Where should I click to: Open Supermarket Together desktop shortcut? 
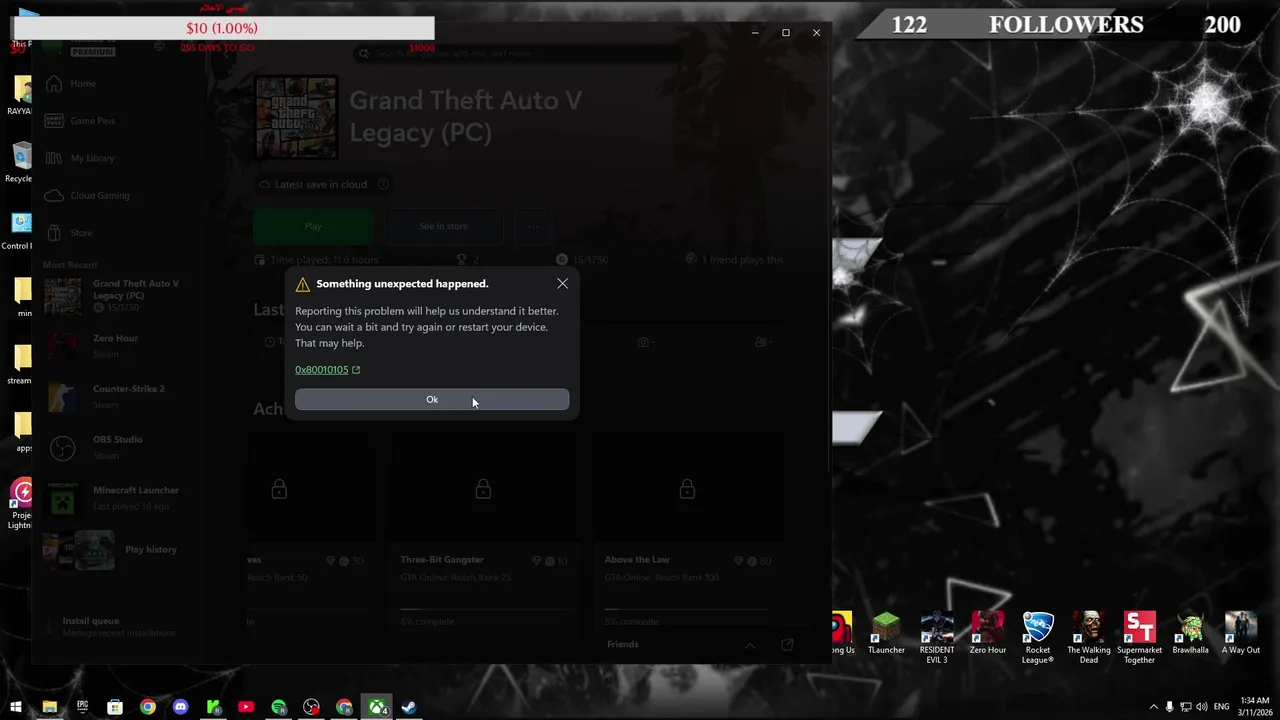tap(1139, 638)
